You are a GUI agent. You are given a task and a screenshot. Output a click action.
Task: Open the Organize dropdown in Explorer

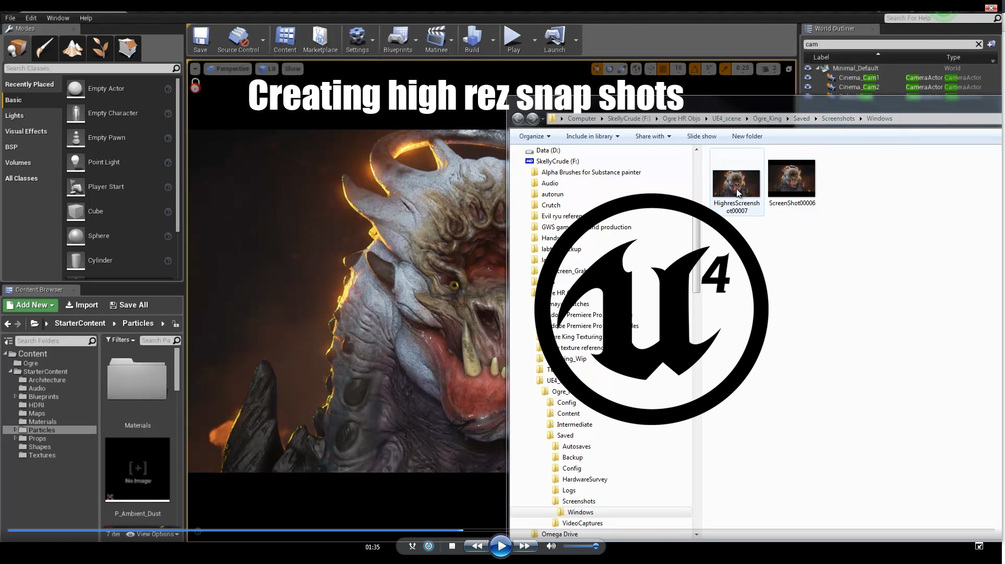[x=535, y=137]
